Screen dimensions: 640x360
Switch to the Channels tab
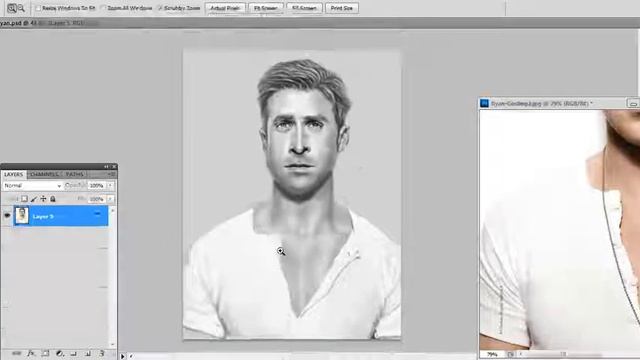pos(44,174)
